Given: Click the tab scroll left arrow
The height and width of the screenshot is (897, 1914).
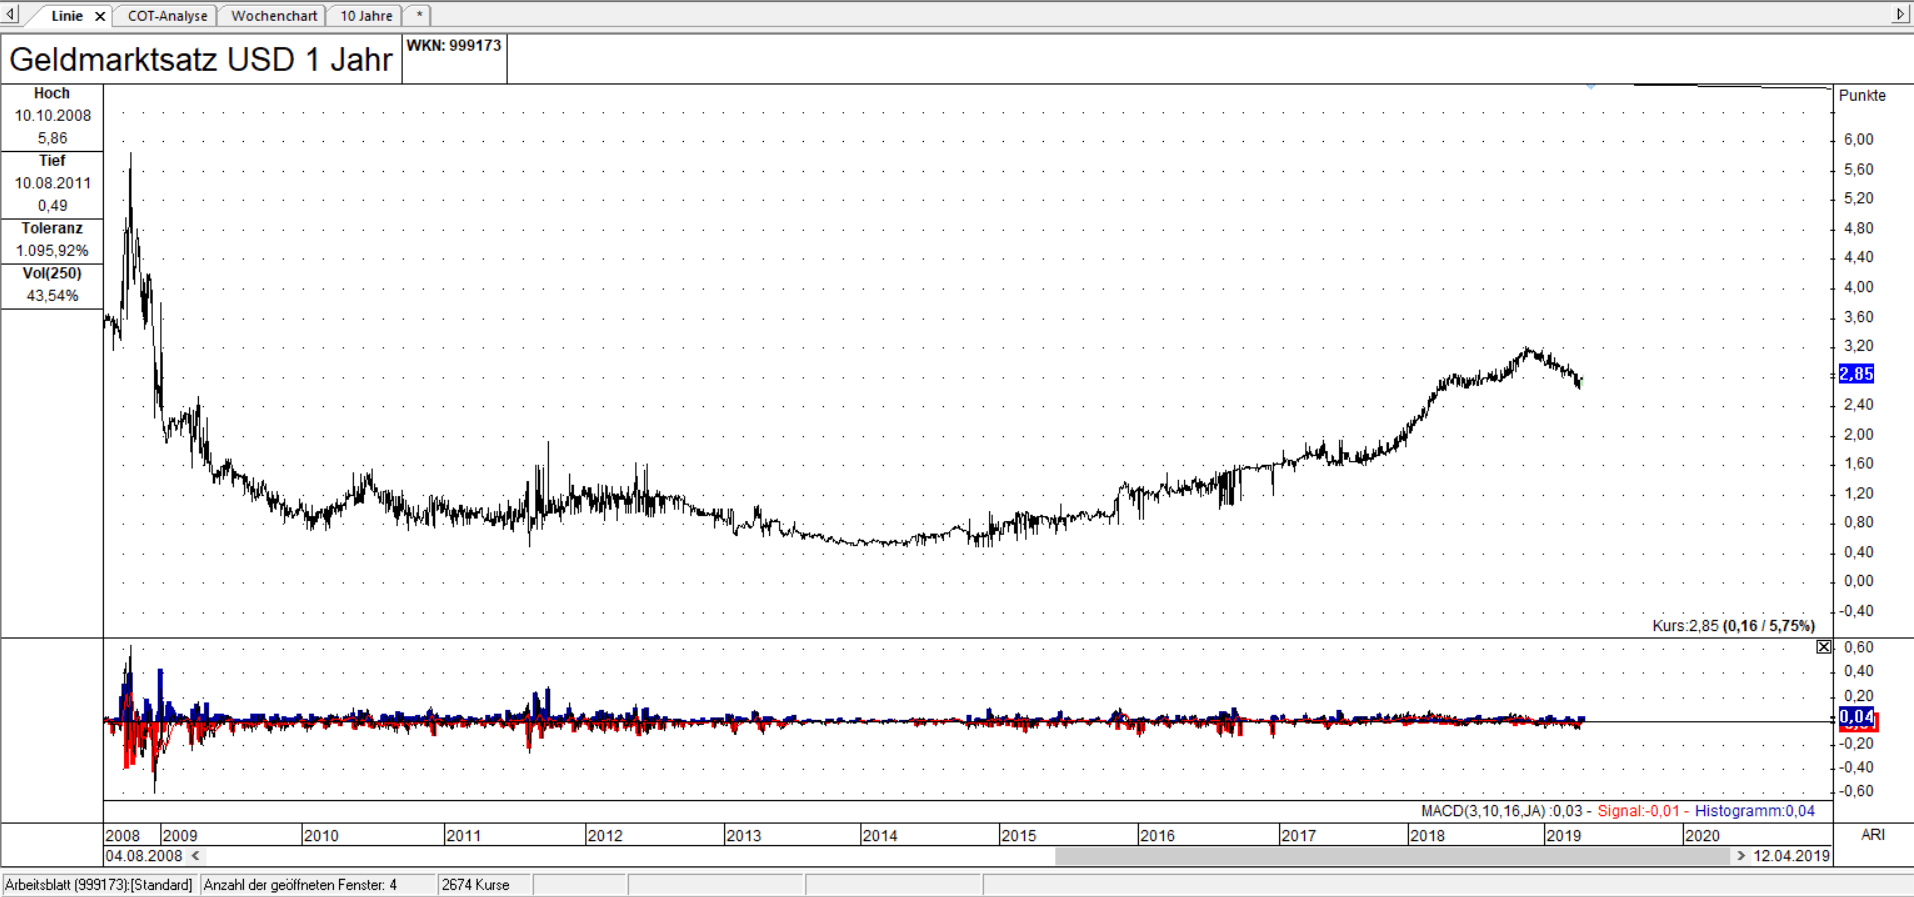Looking at the screenshot, I should 10,14.
